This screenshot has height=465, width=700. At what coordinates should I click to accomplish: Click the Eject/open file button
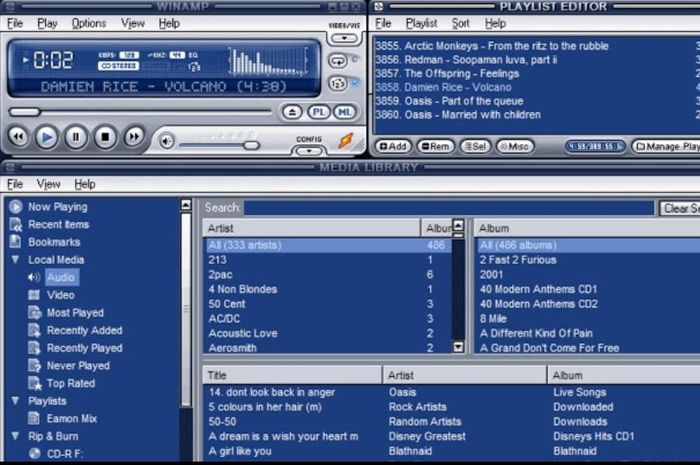tap(292, 112)
